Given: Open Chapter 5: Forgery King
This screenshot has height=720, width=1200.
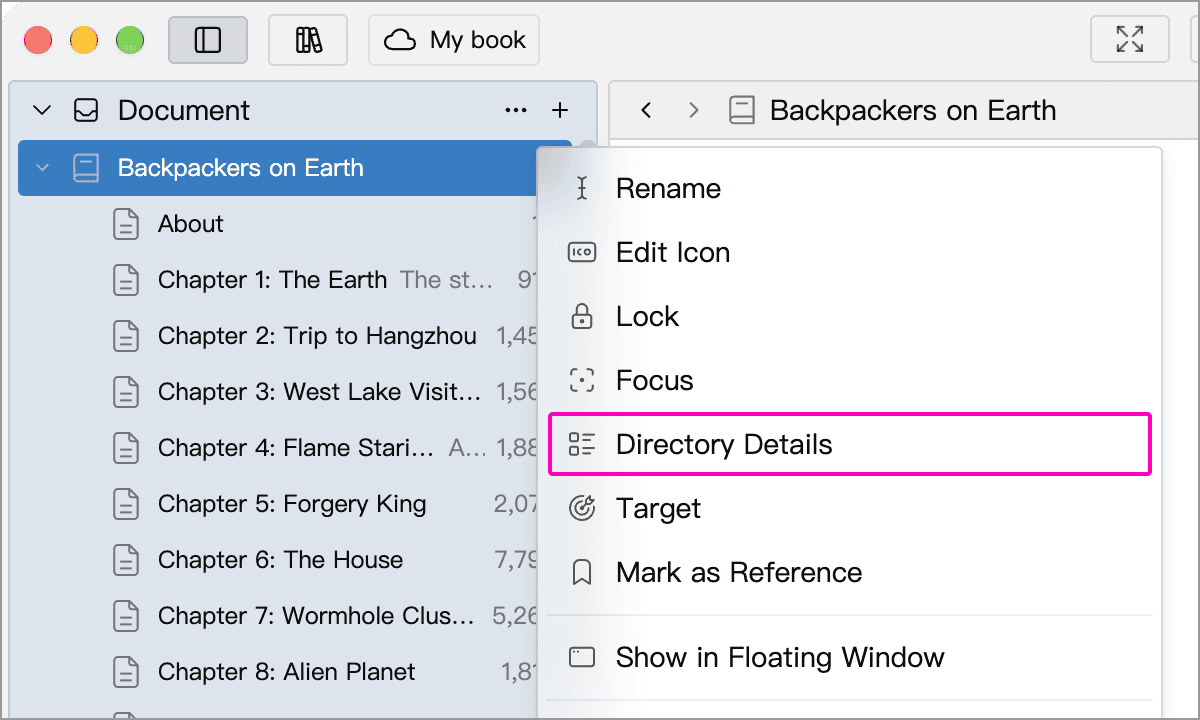Looking at the screenshot, I should pos(292,504).
